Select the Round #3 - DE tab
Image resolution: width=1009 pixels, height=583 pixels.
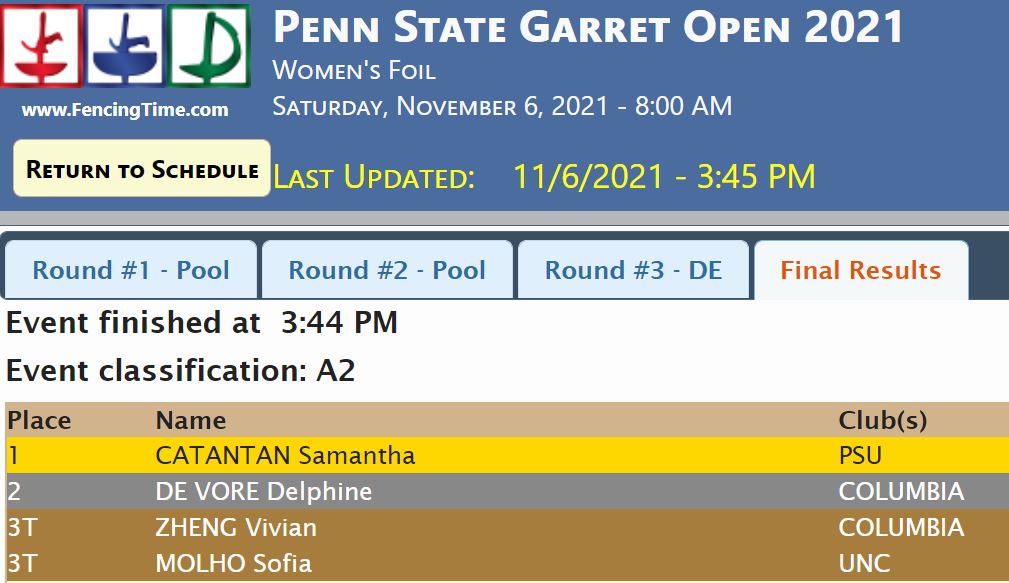633,270
